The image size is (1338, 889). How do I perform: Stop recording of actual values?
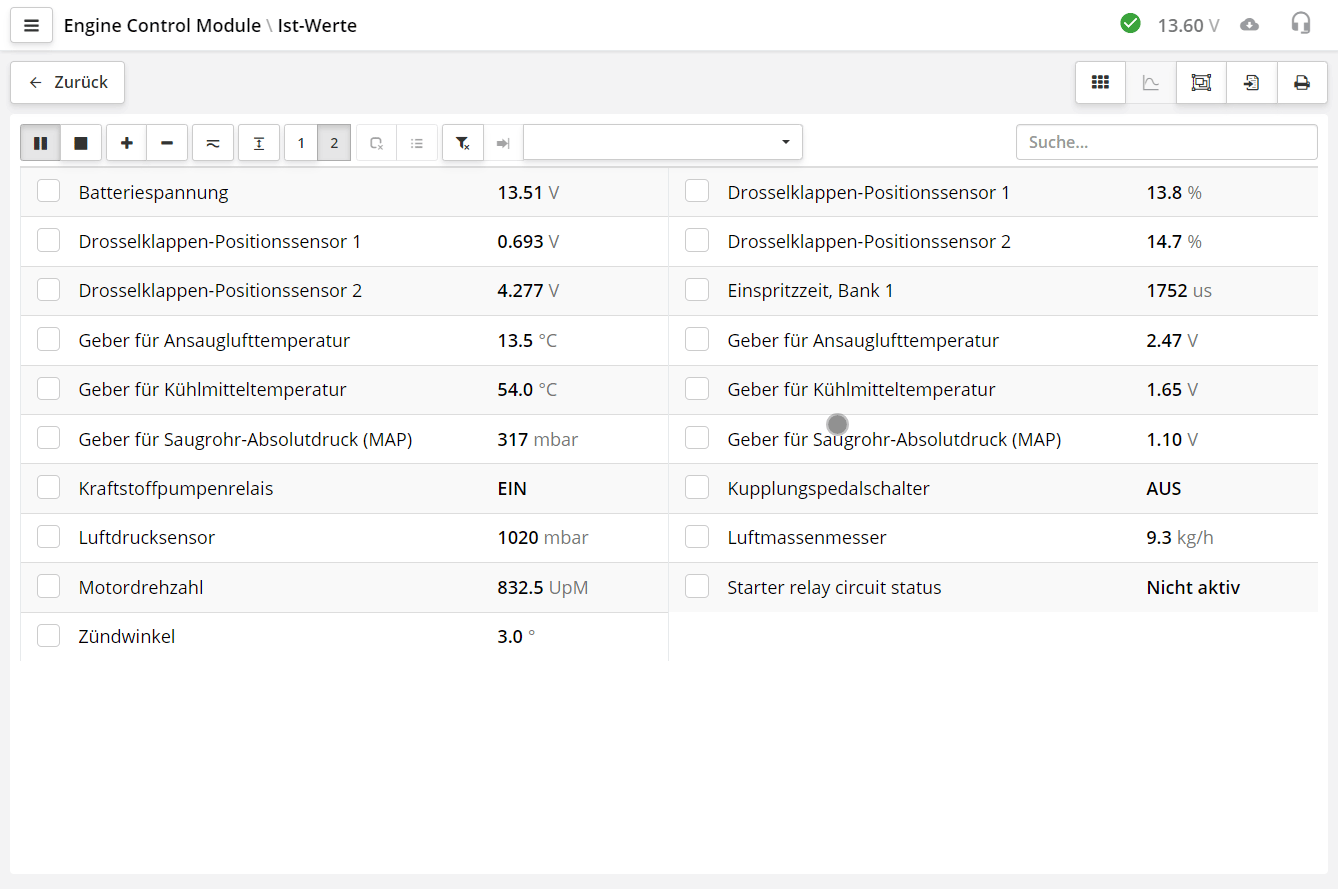(81, 142)
